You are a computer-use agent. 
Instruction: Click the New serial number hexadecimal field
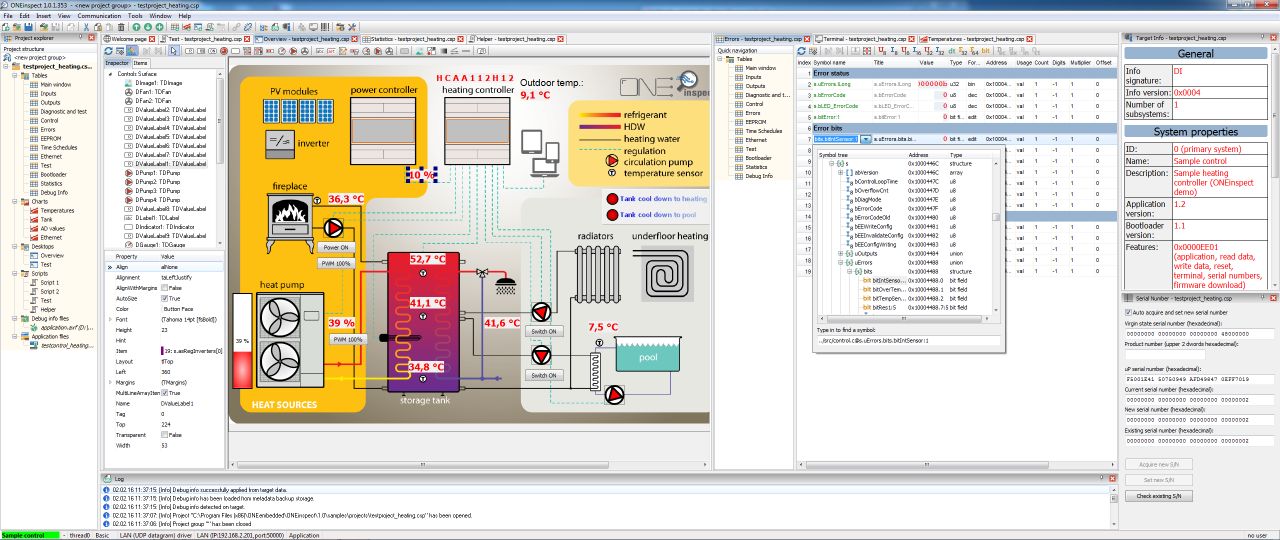(1199, 420)
